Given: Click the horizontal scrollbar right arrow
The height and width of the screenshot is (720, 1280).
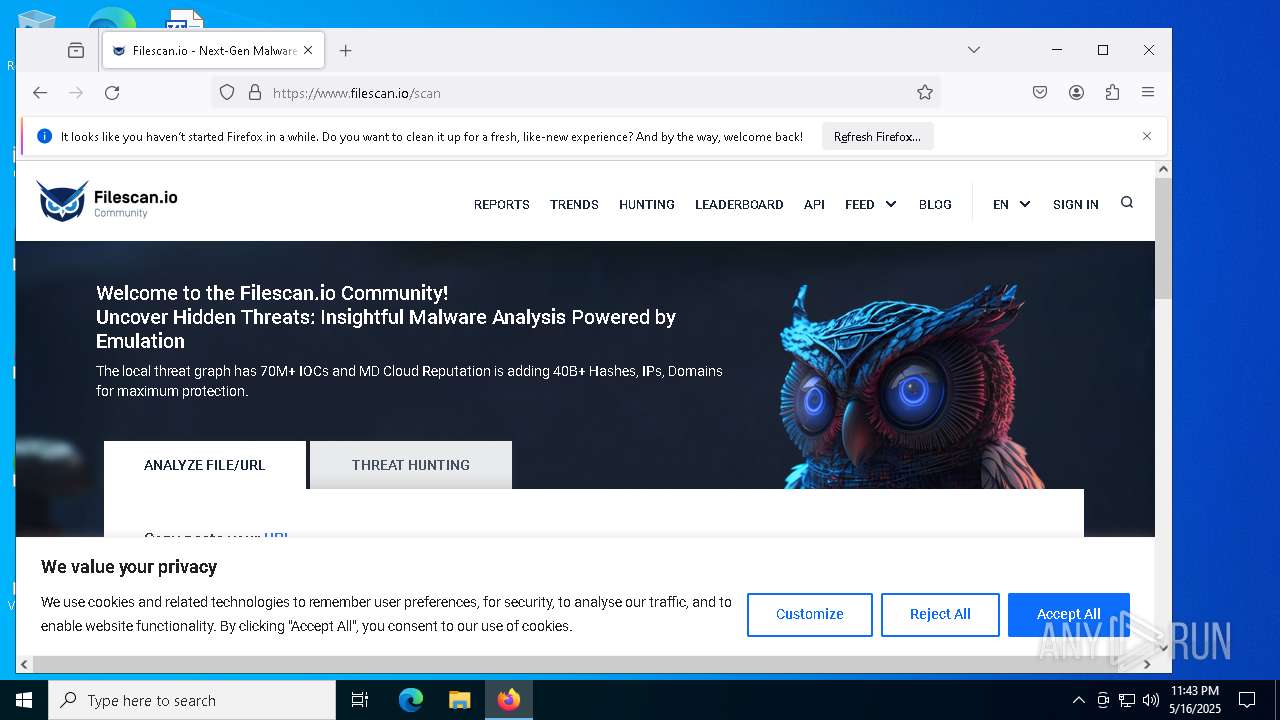Looking at the screenshot, I should point(1147,664).
